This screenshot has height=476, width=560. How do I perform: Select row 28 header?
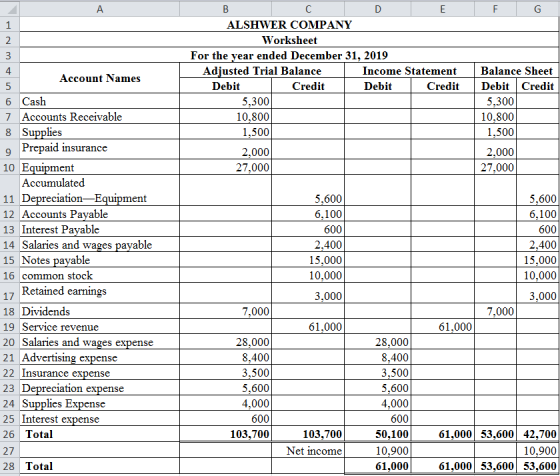tap(10, 466)
